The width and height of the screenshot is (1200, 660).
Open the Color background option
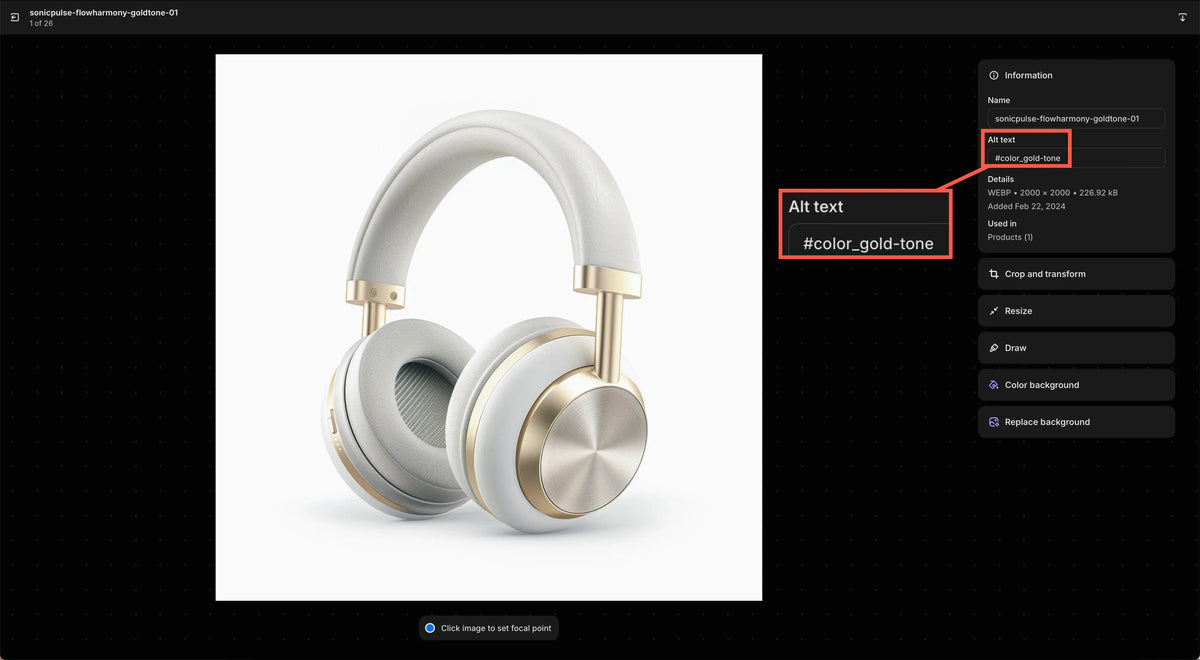[x=1076, y=385]
